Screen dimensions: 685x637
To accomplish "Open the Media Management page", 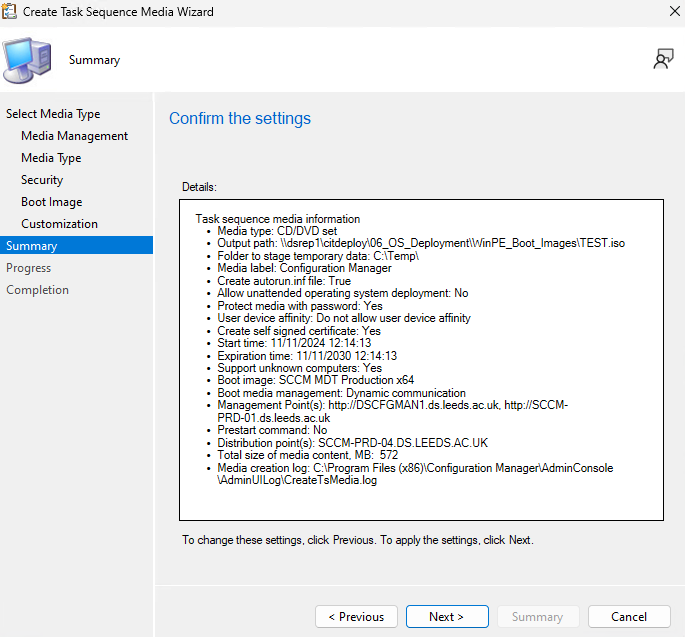I will coord(74,136).
